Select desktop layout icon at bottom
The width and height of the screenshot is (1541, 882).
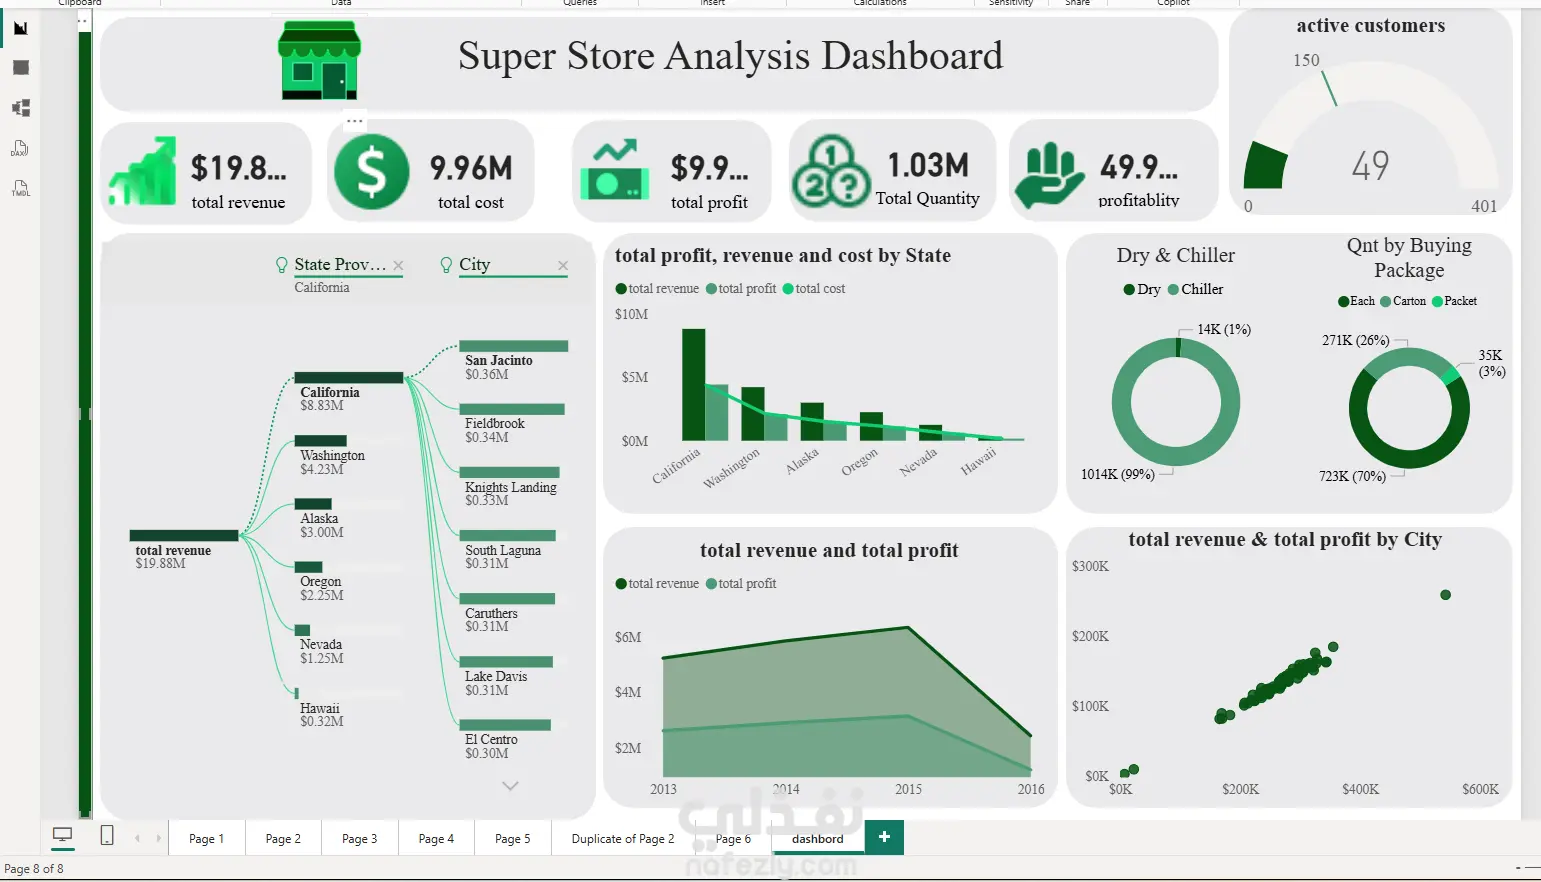tap(62, 836)
